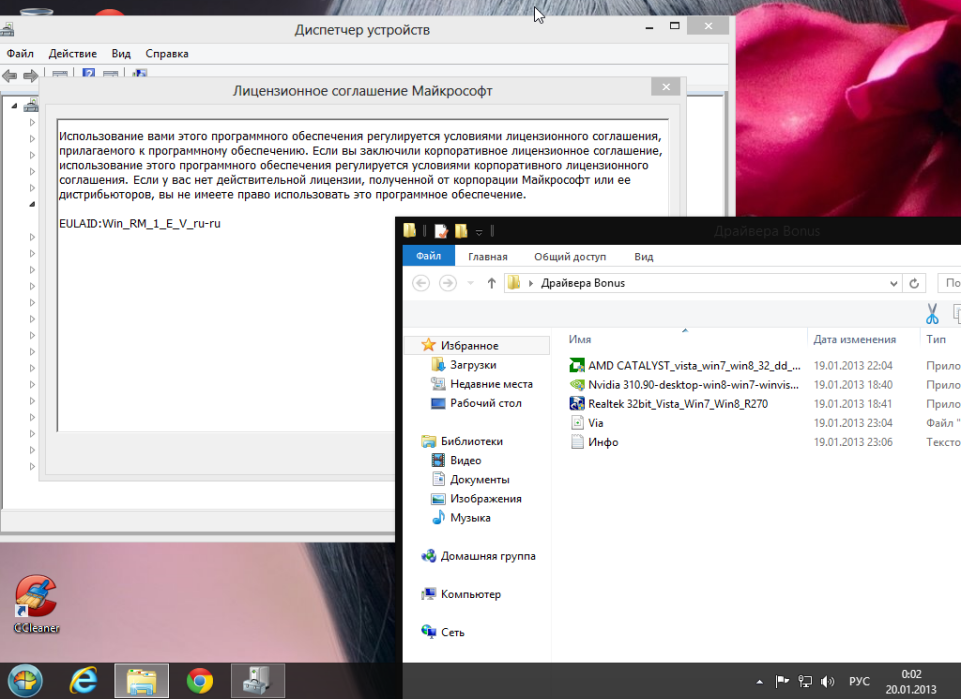Click the Explorer forward navigation button
Screen dimensions: 961x699
448,283
